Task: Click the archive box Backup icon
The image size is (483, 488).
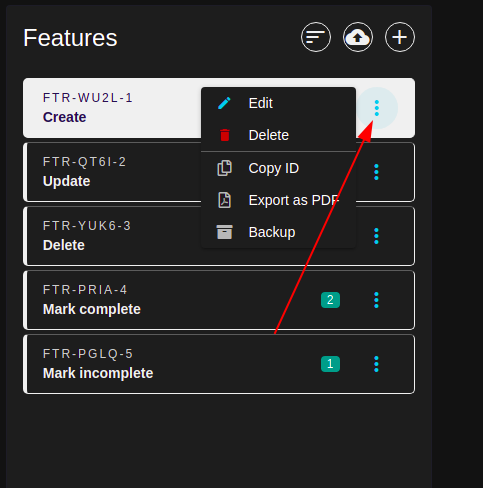Action: pos(224,232)
